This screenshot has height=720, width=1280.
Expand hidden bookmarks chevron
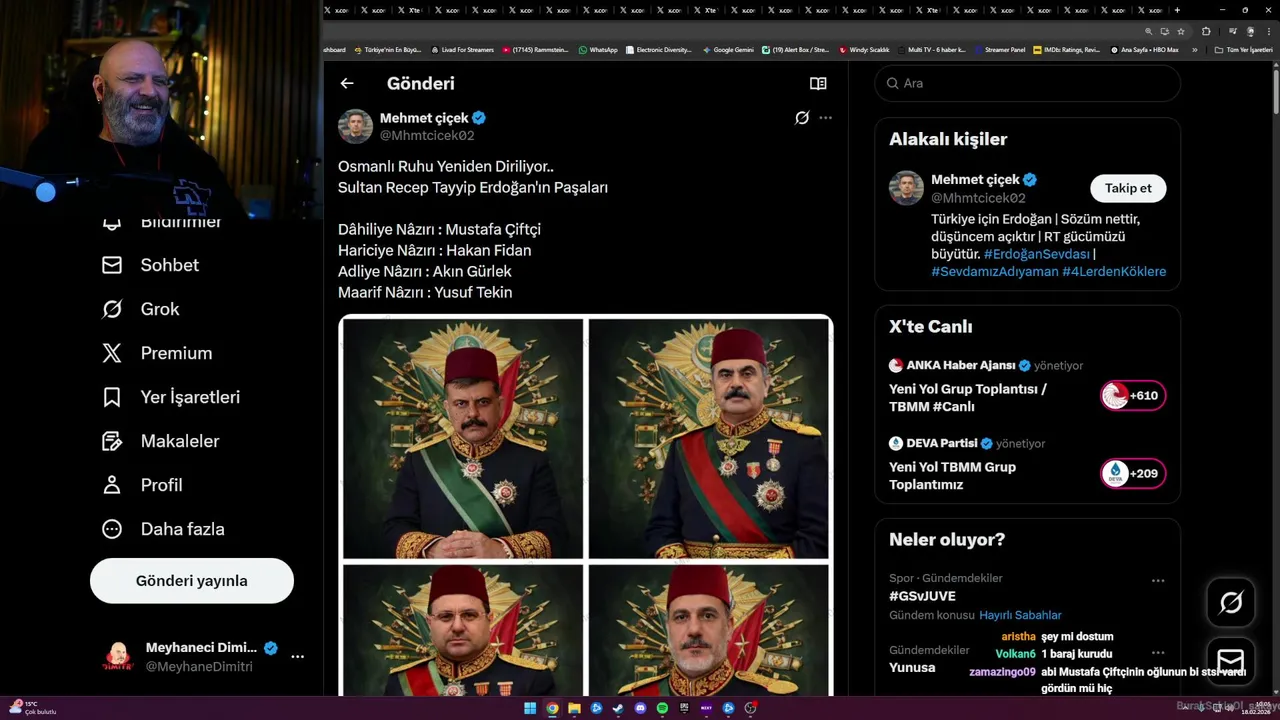pyautogui.click(x=1194, y=50)
